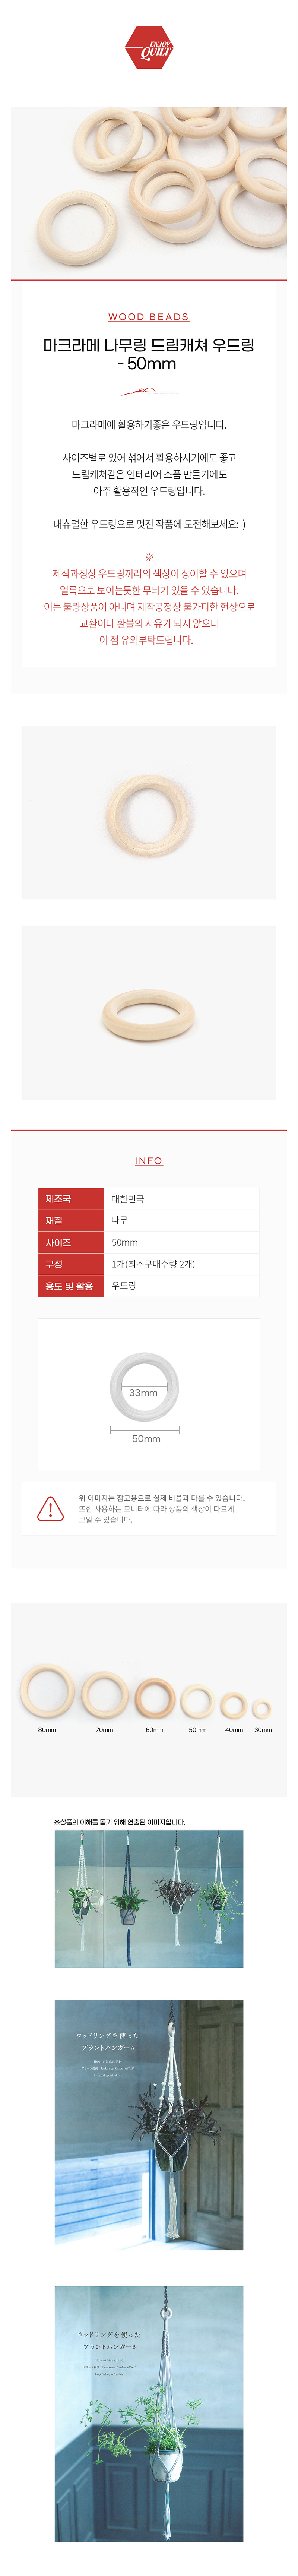Click the tilted side-view ring photo

149,1012
